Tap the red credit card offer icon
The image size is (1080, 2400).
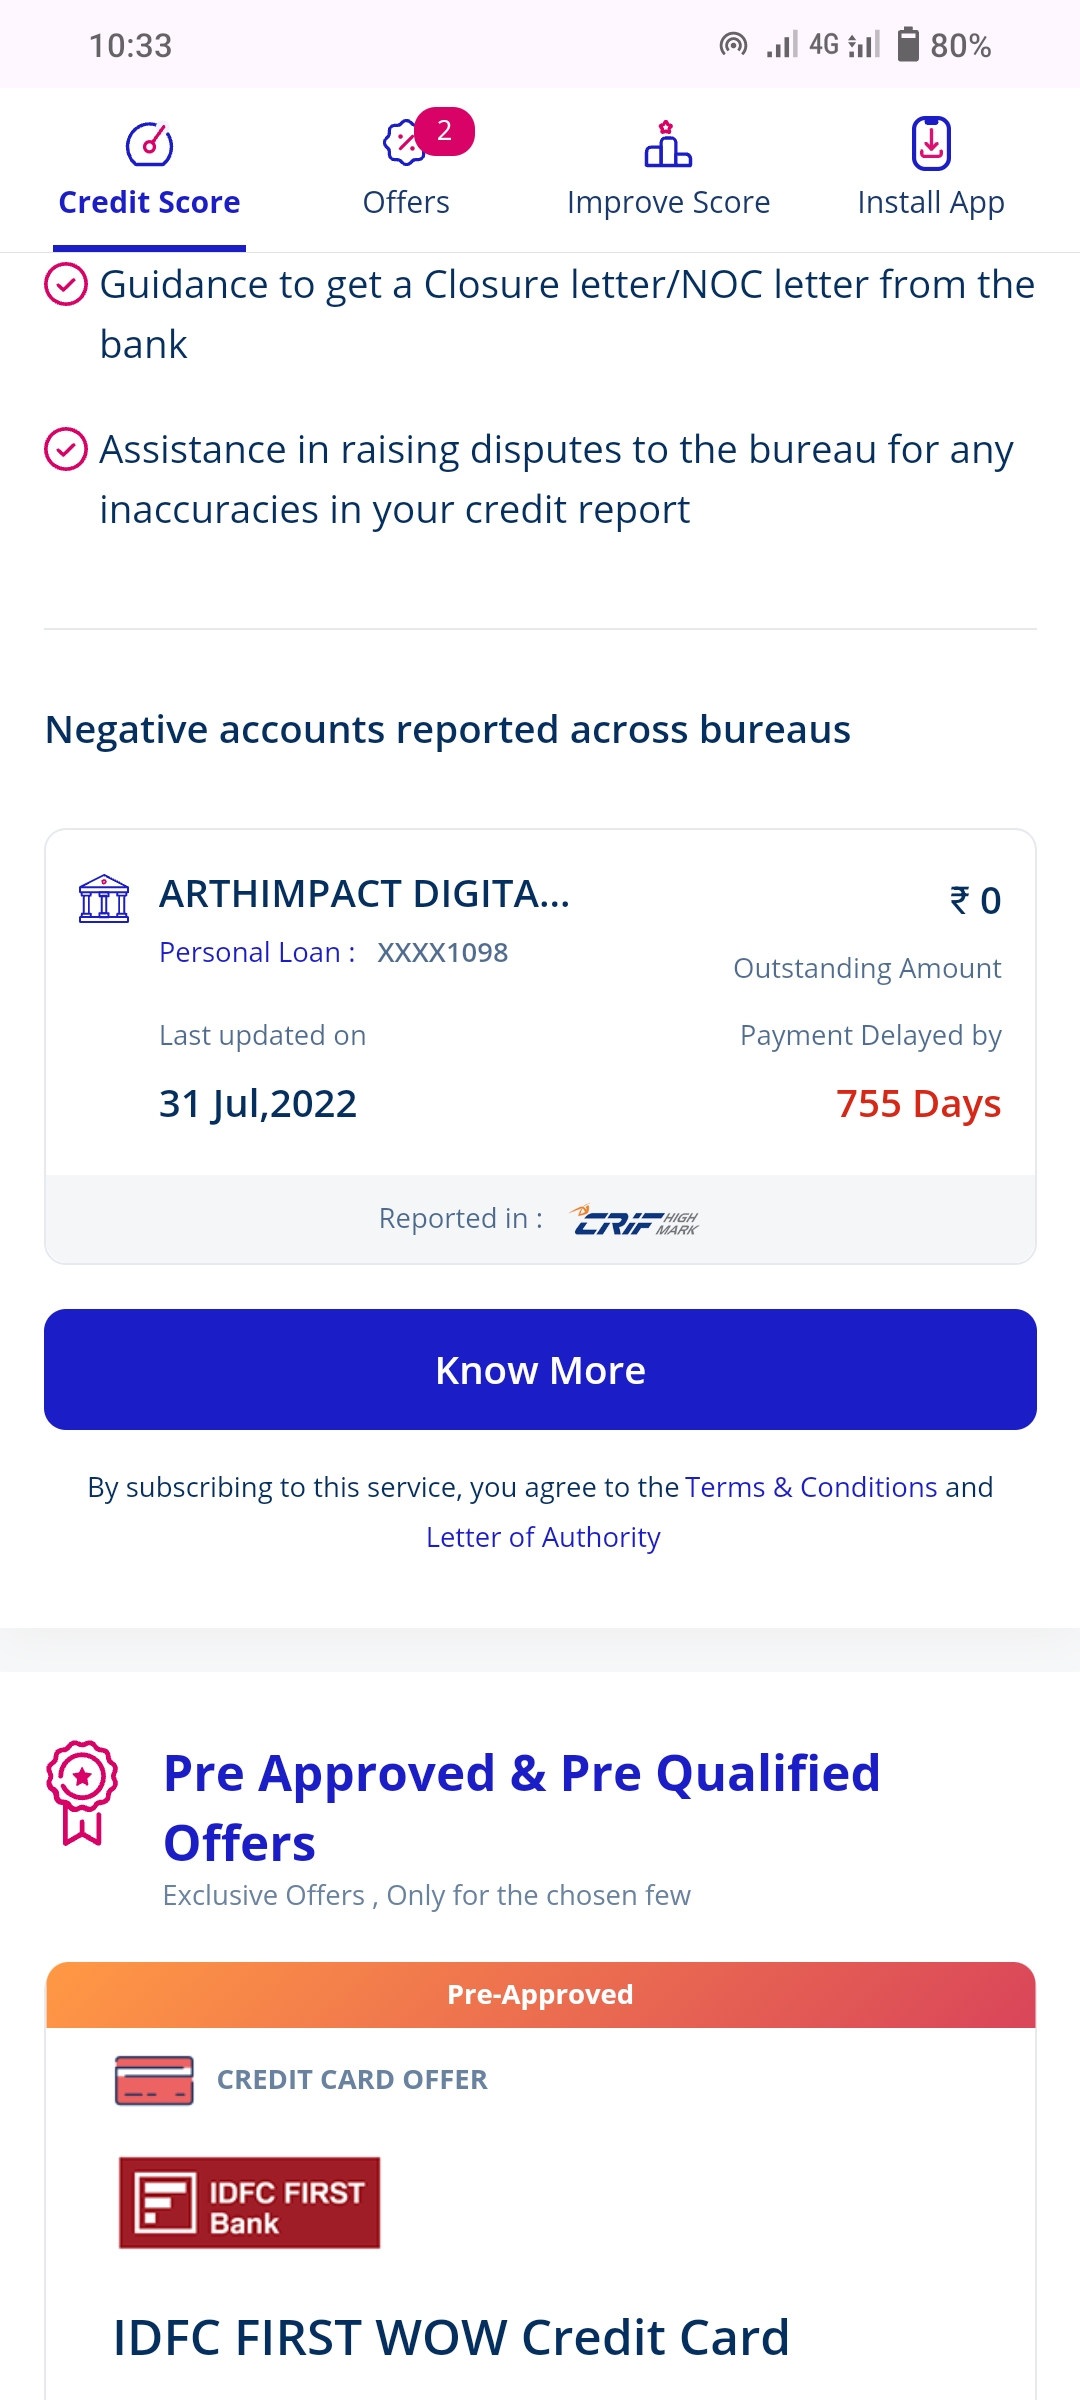pyautogui.click(x=154, y=2080)
